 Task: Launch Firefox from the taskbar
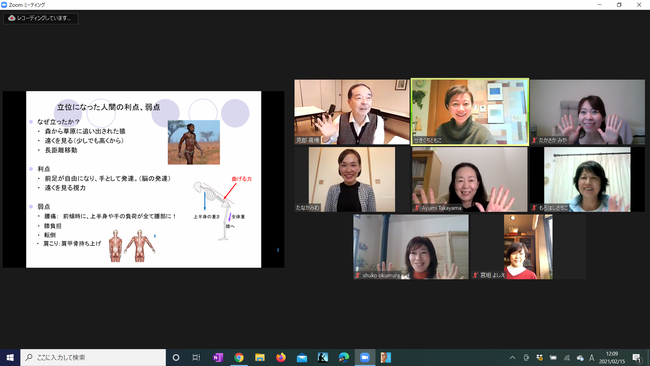tap(281, 357)
